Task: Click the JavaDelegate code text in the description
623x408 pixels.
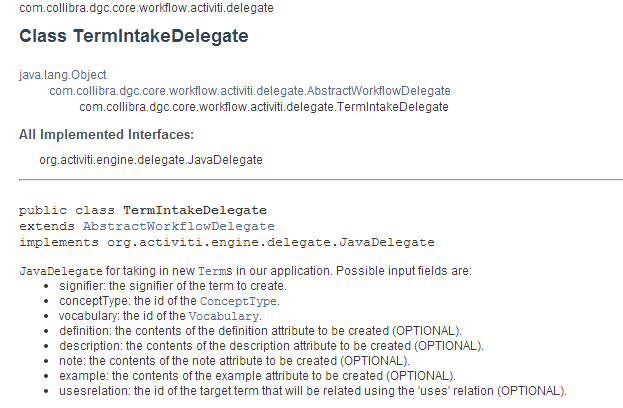Action: point(61,271)
